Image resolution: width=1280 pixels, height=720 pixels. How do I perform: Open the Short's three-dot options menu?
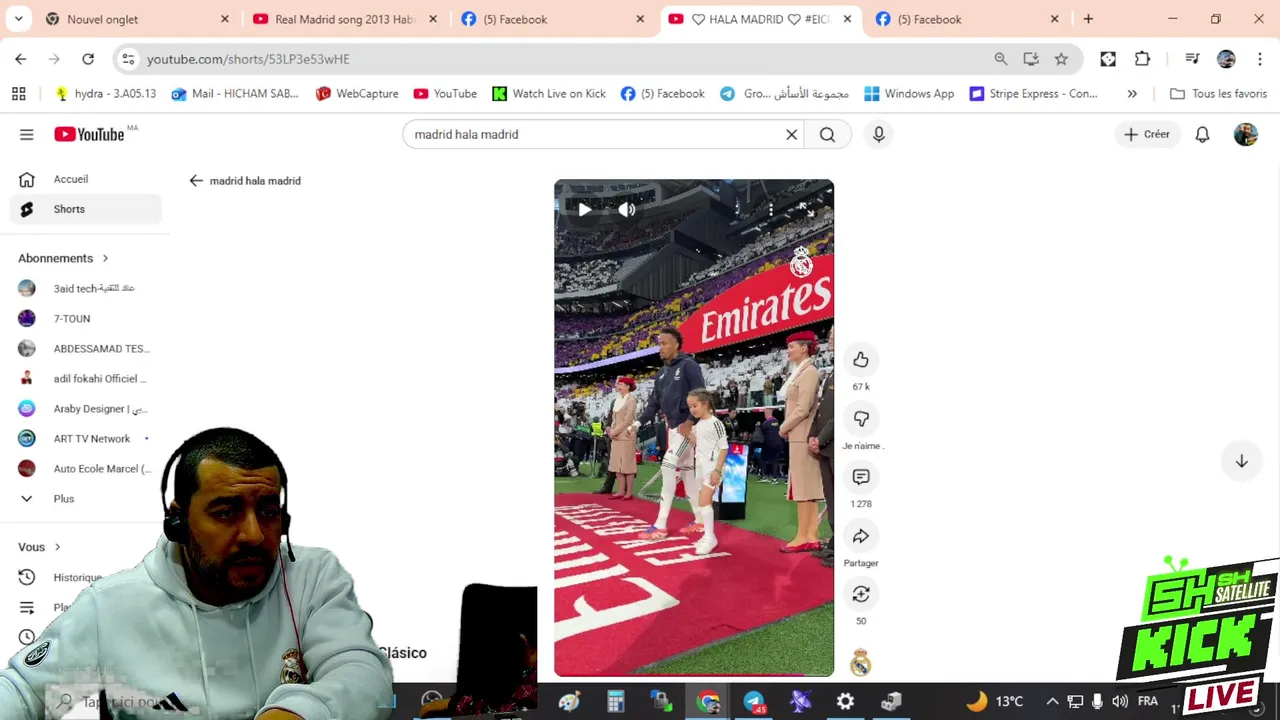click(770, 210)
